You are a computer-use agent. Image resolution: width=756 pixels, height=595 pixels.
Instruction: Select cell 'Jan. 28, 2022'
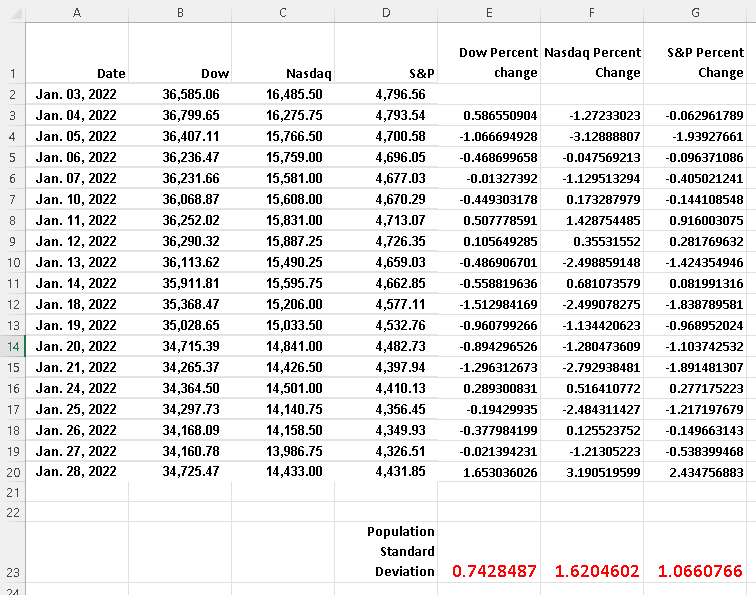coord(77,472)
